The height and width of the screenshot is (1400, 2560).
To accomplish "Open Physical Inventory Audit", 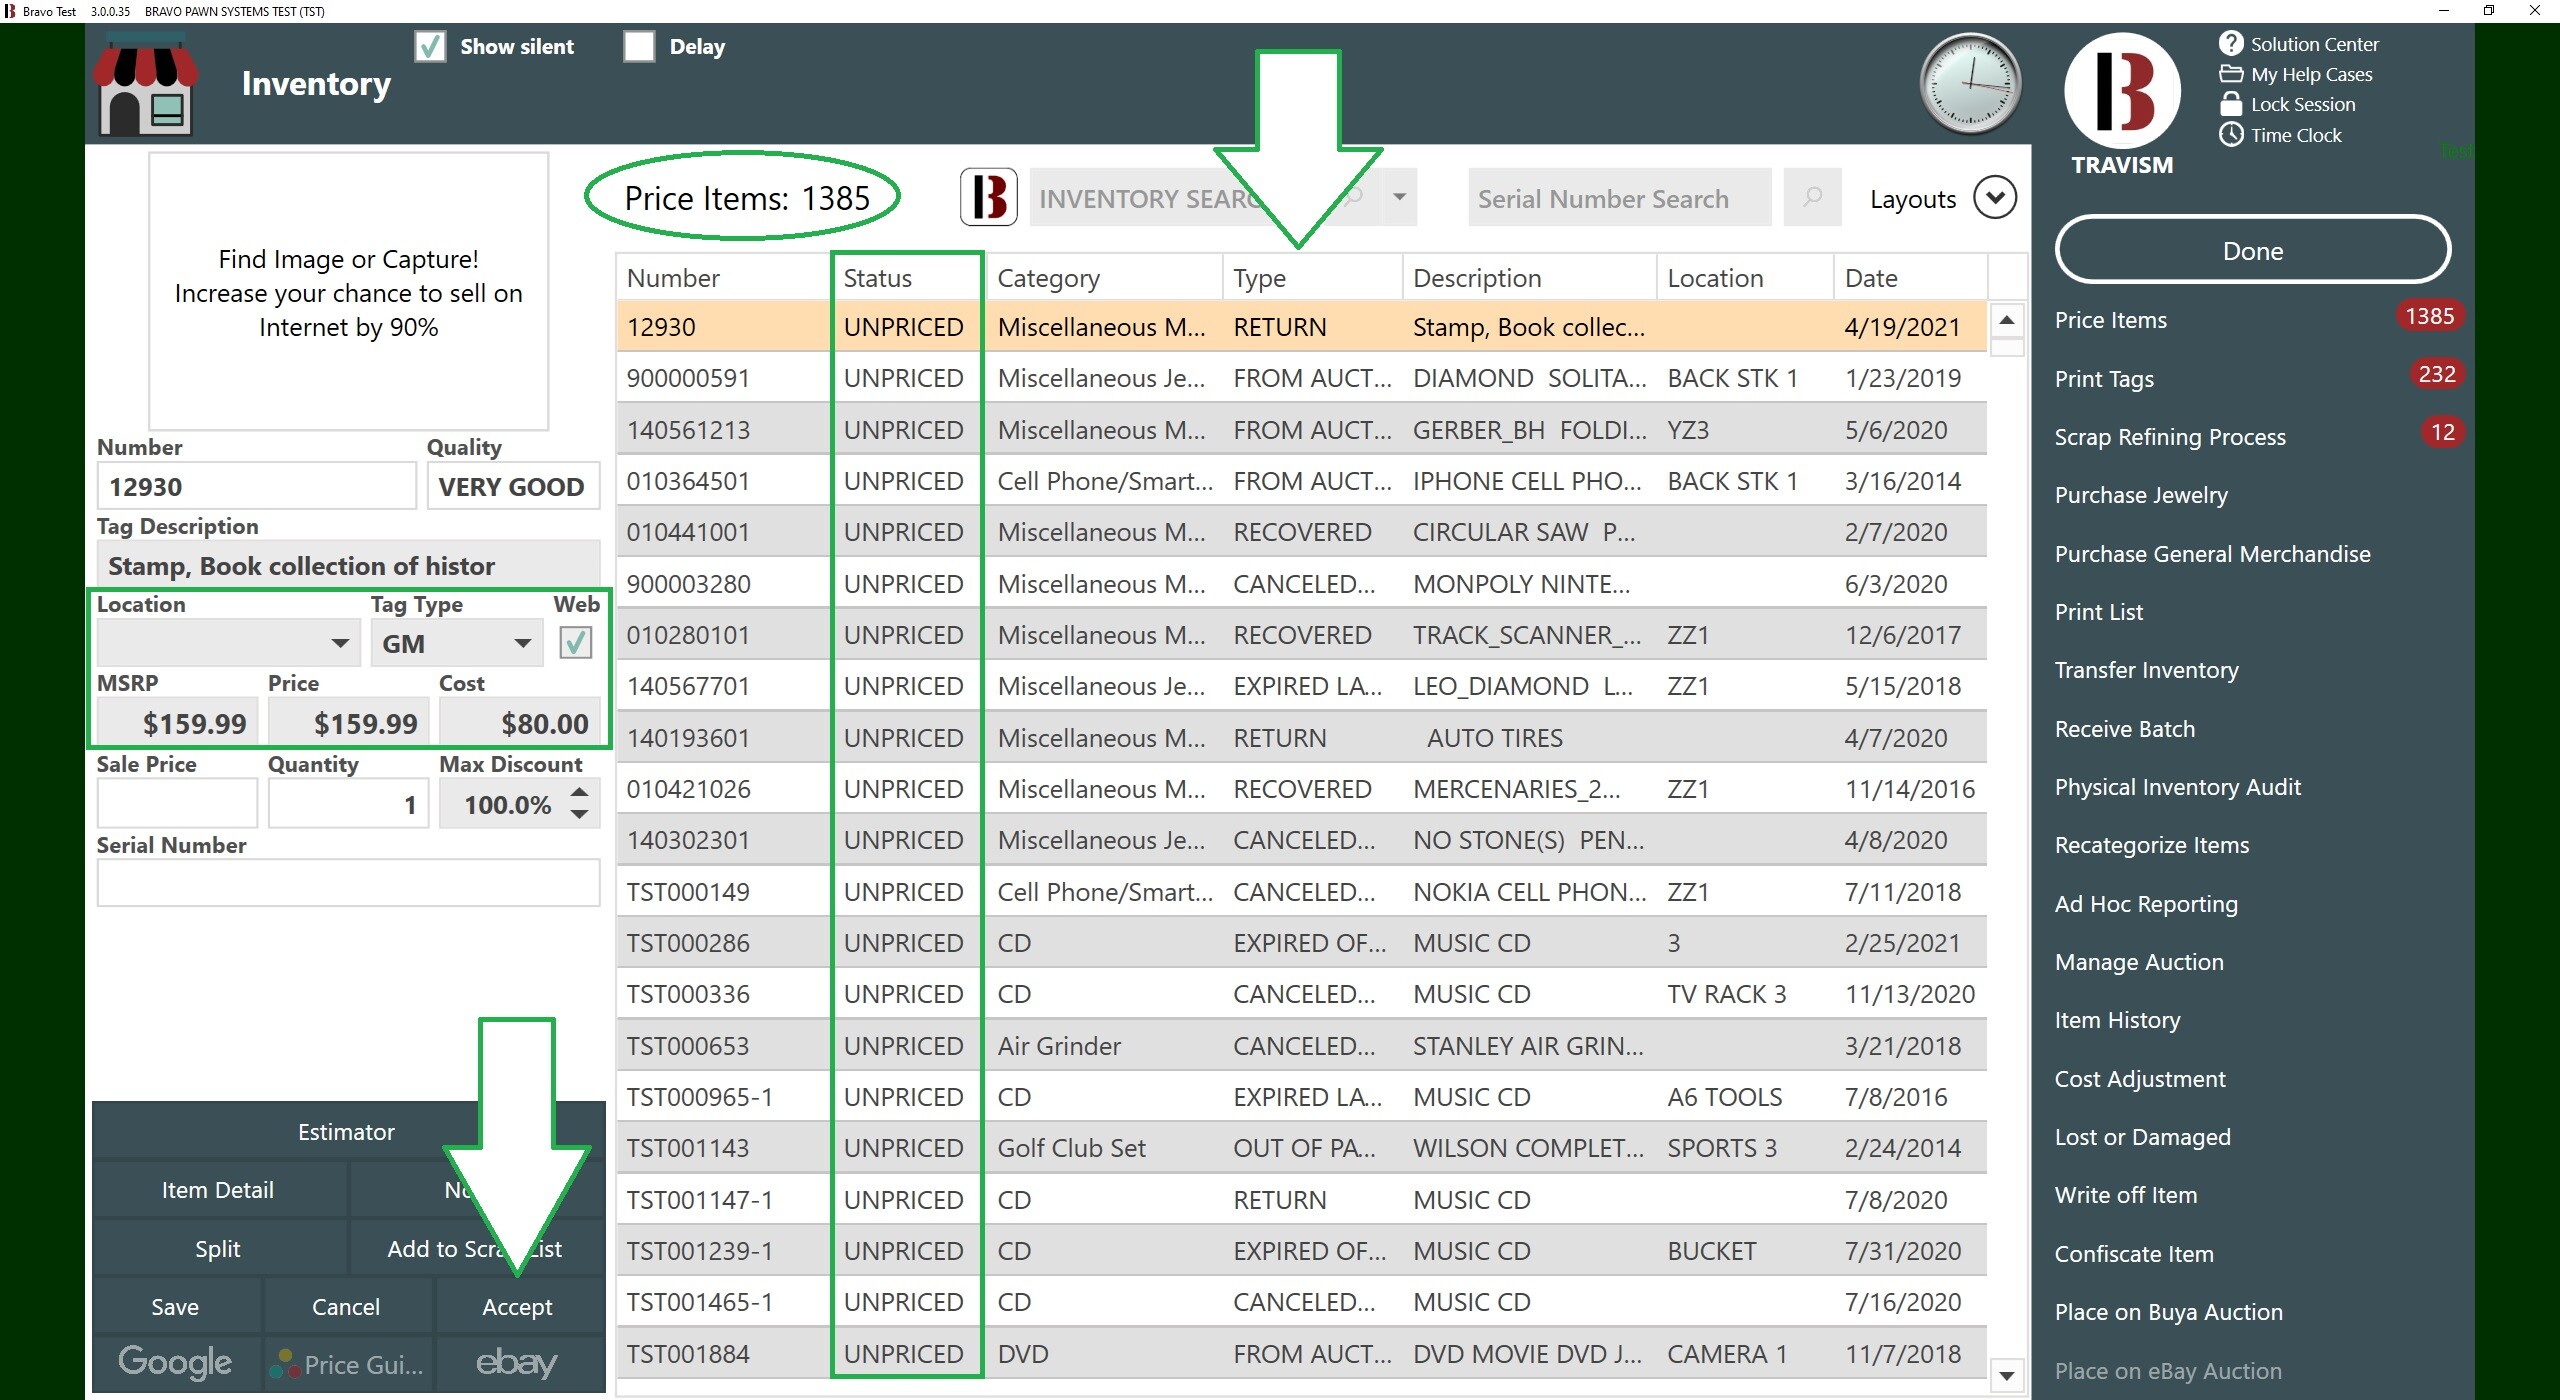I will [2177, 787].
